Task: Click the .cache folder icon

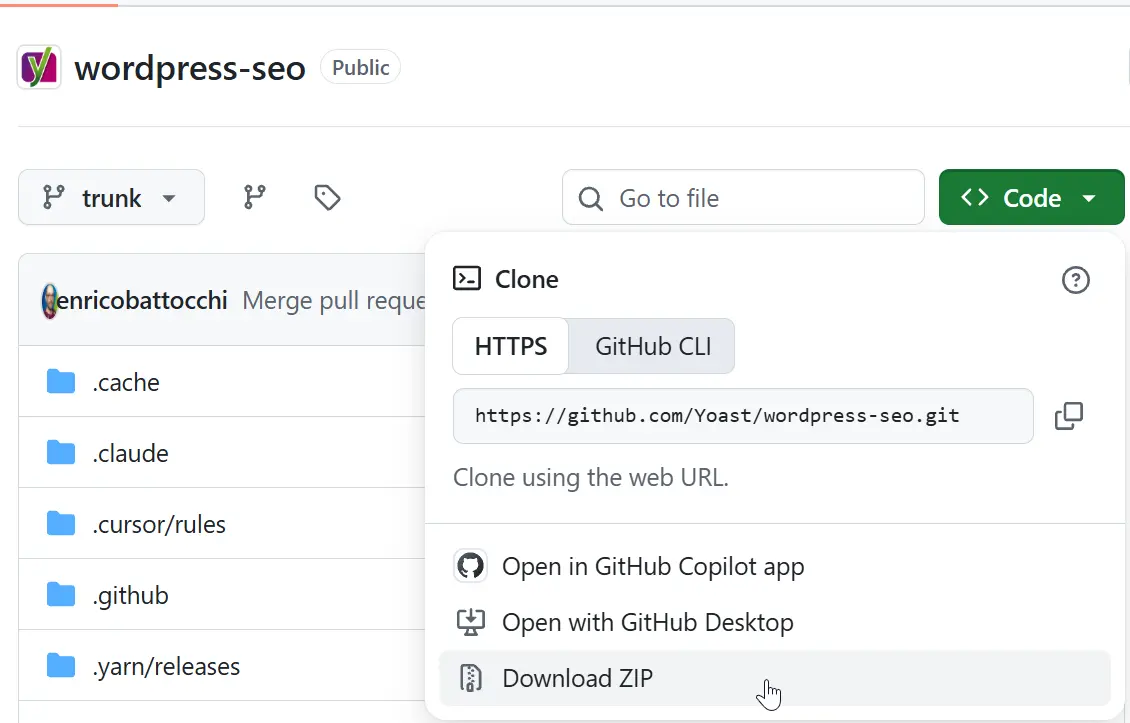Action: click(x=61, y=382)
